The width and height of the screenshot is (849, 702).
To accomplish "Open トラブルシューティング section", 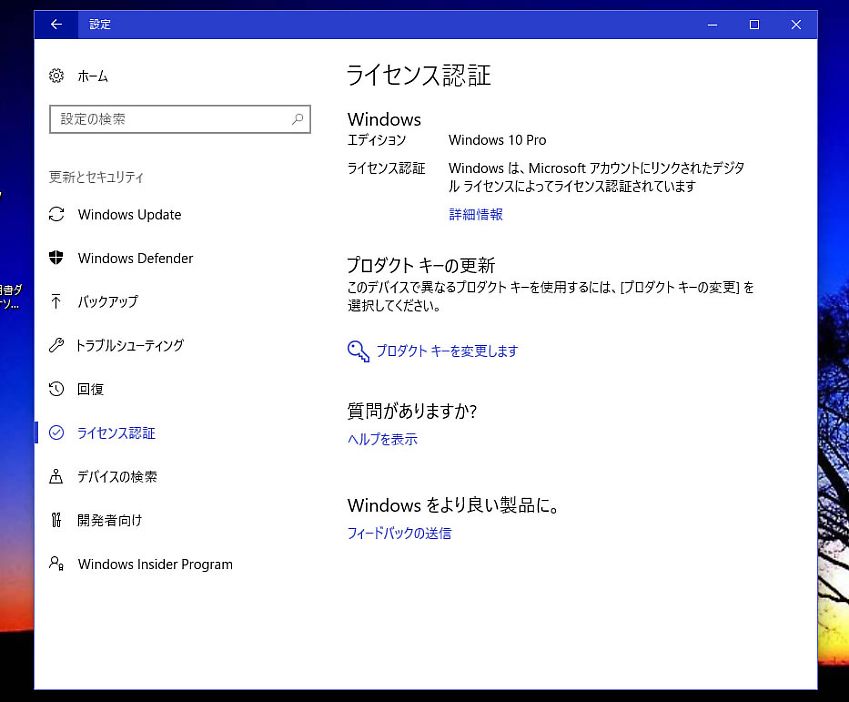I will coord(130,345).
